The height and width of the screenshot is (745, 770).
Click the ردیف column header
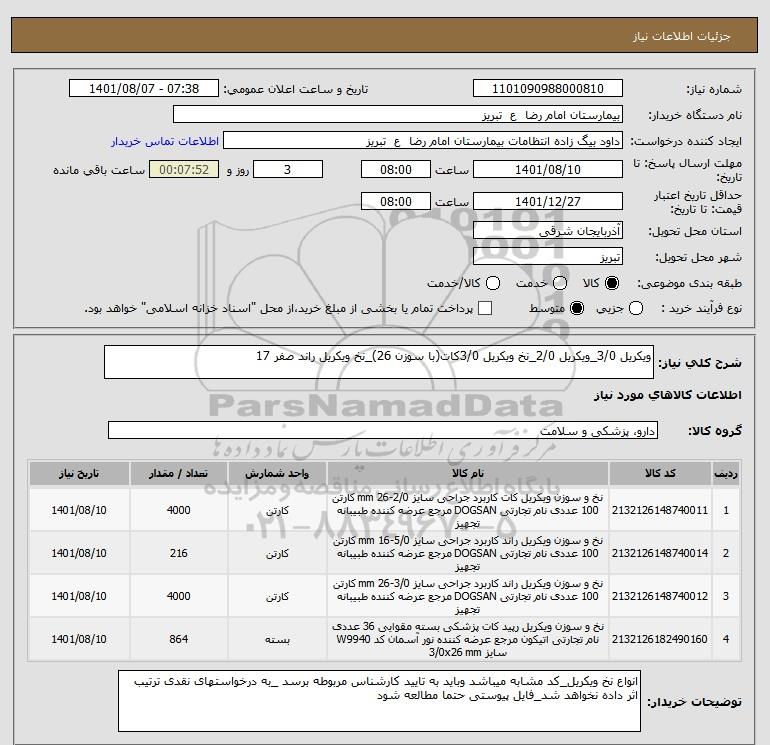(726, 473)
